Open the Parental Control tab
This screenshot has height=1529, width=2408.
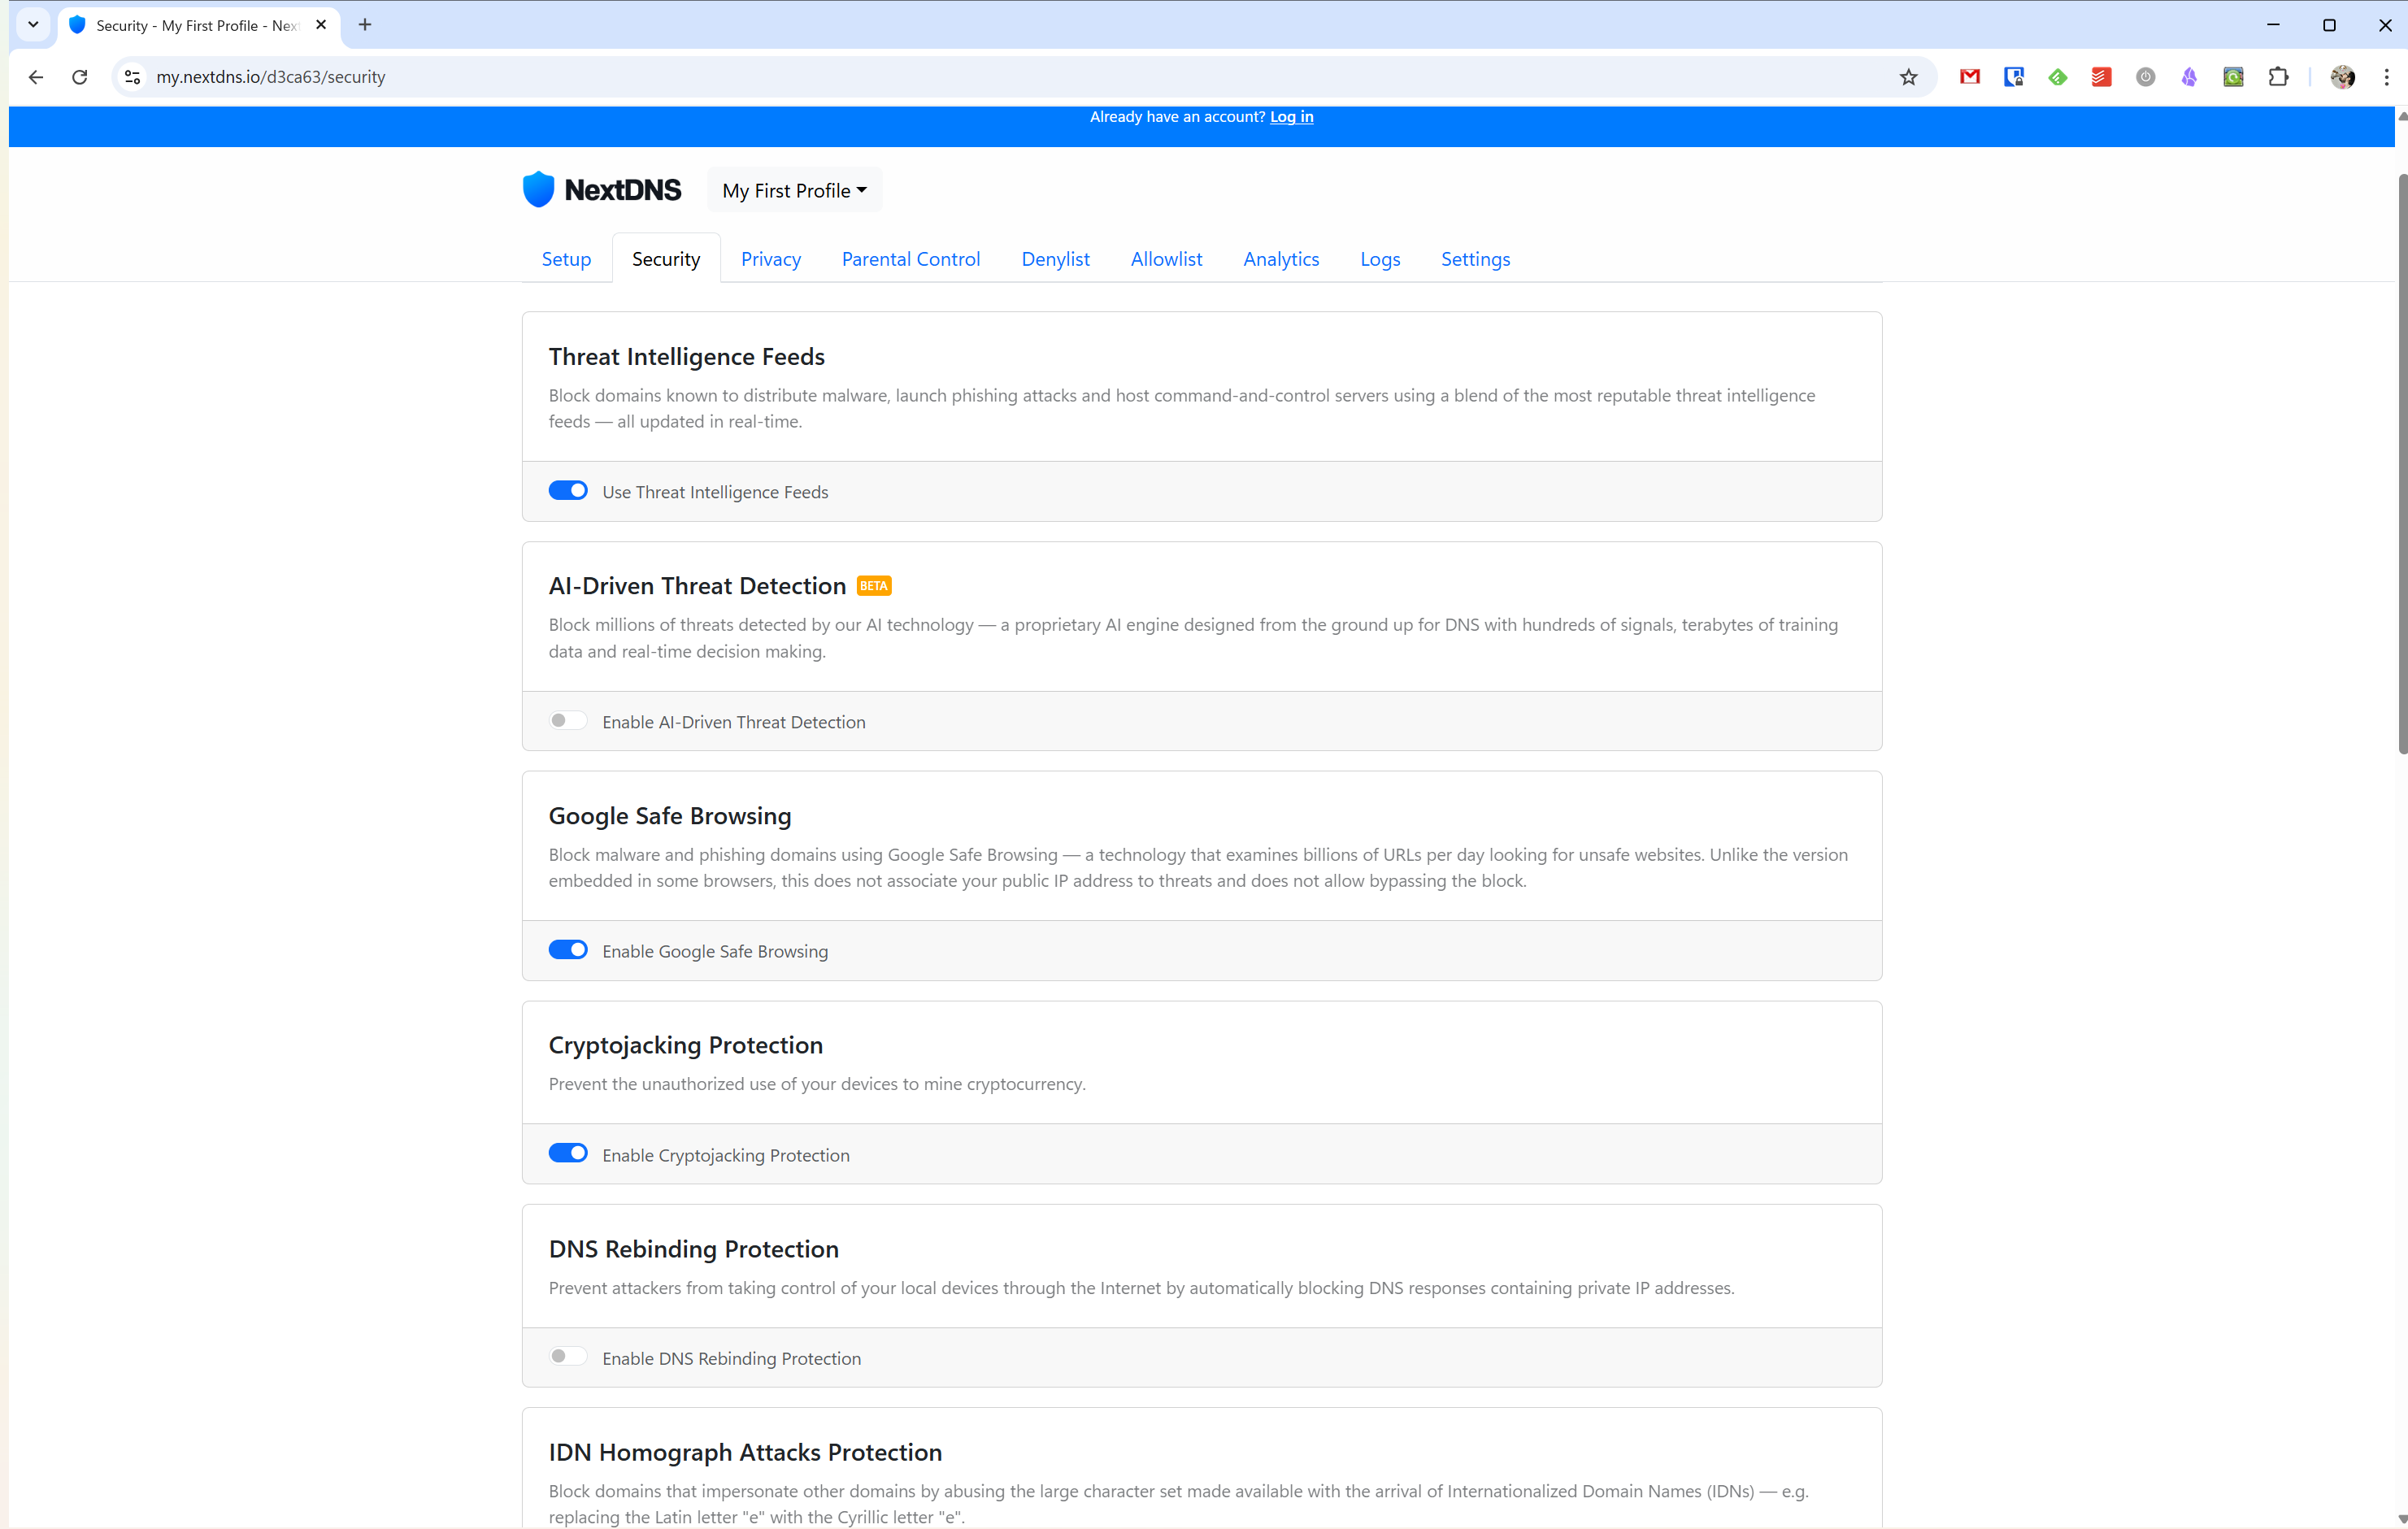pos(910,259)
